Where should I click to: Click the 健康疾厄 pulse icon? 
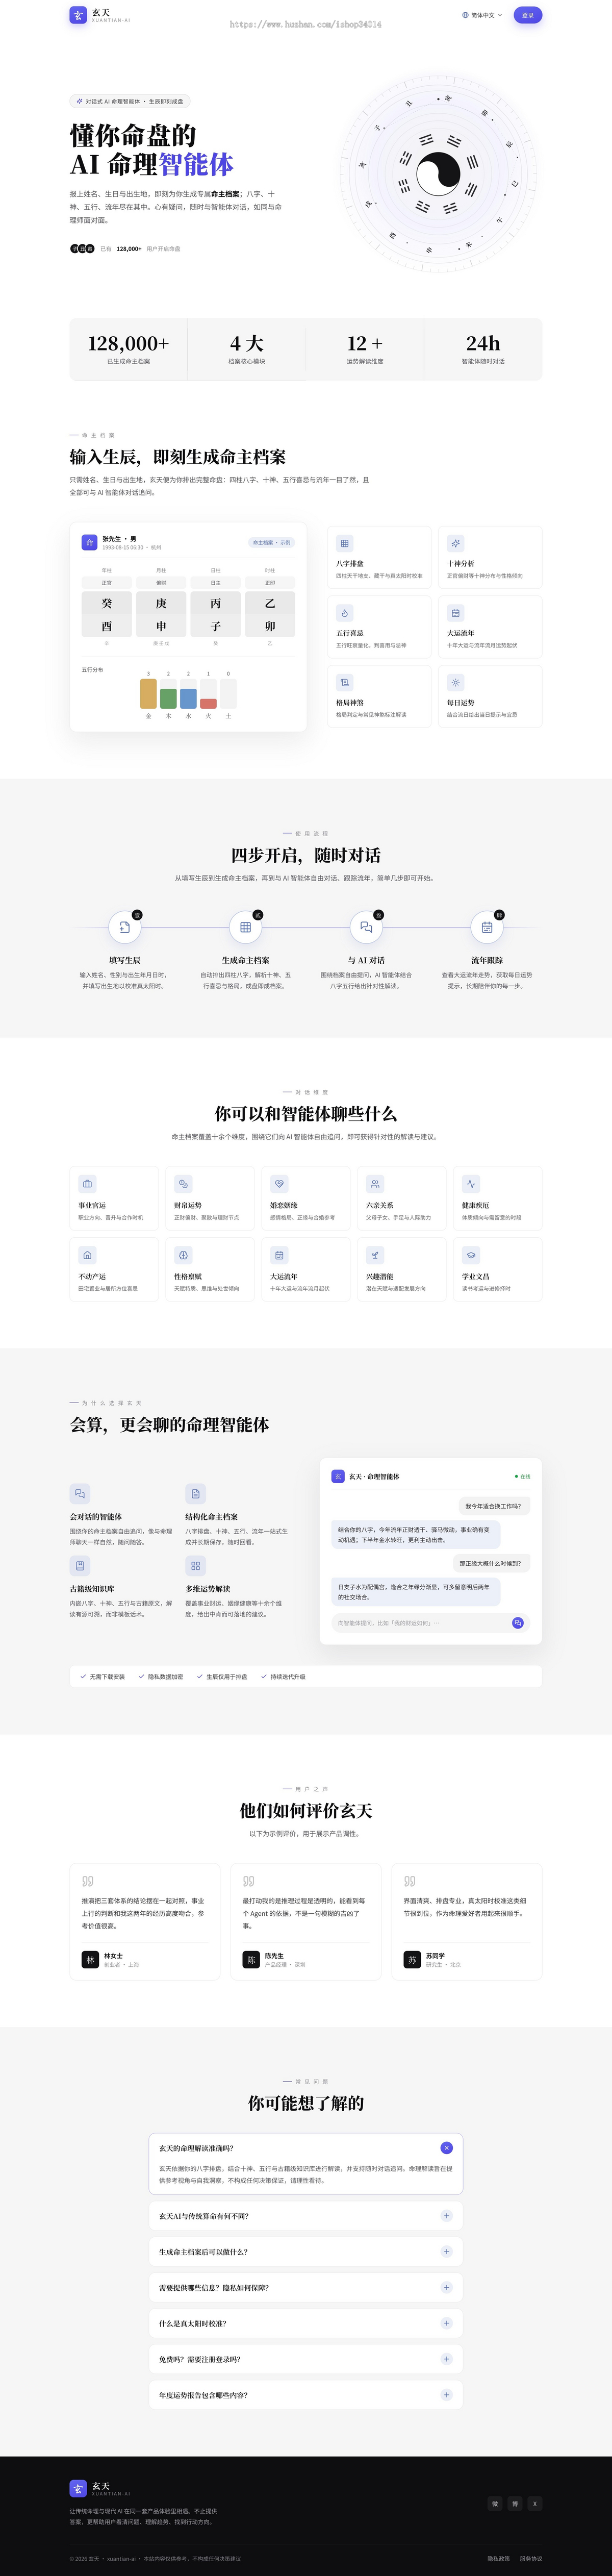tap(471, 1184)
